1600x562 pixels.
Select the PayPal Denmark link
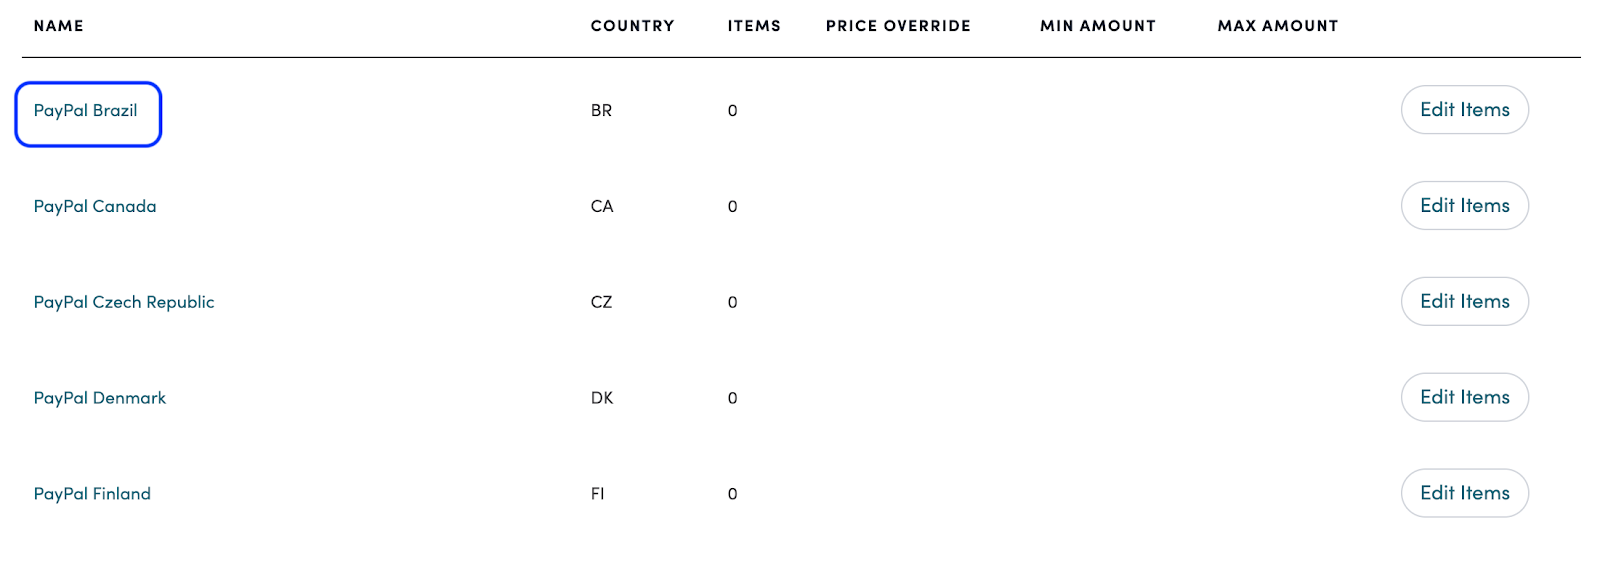100,398
